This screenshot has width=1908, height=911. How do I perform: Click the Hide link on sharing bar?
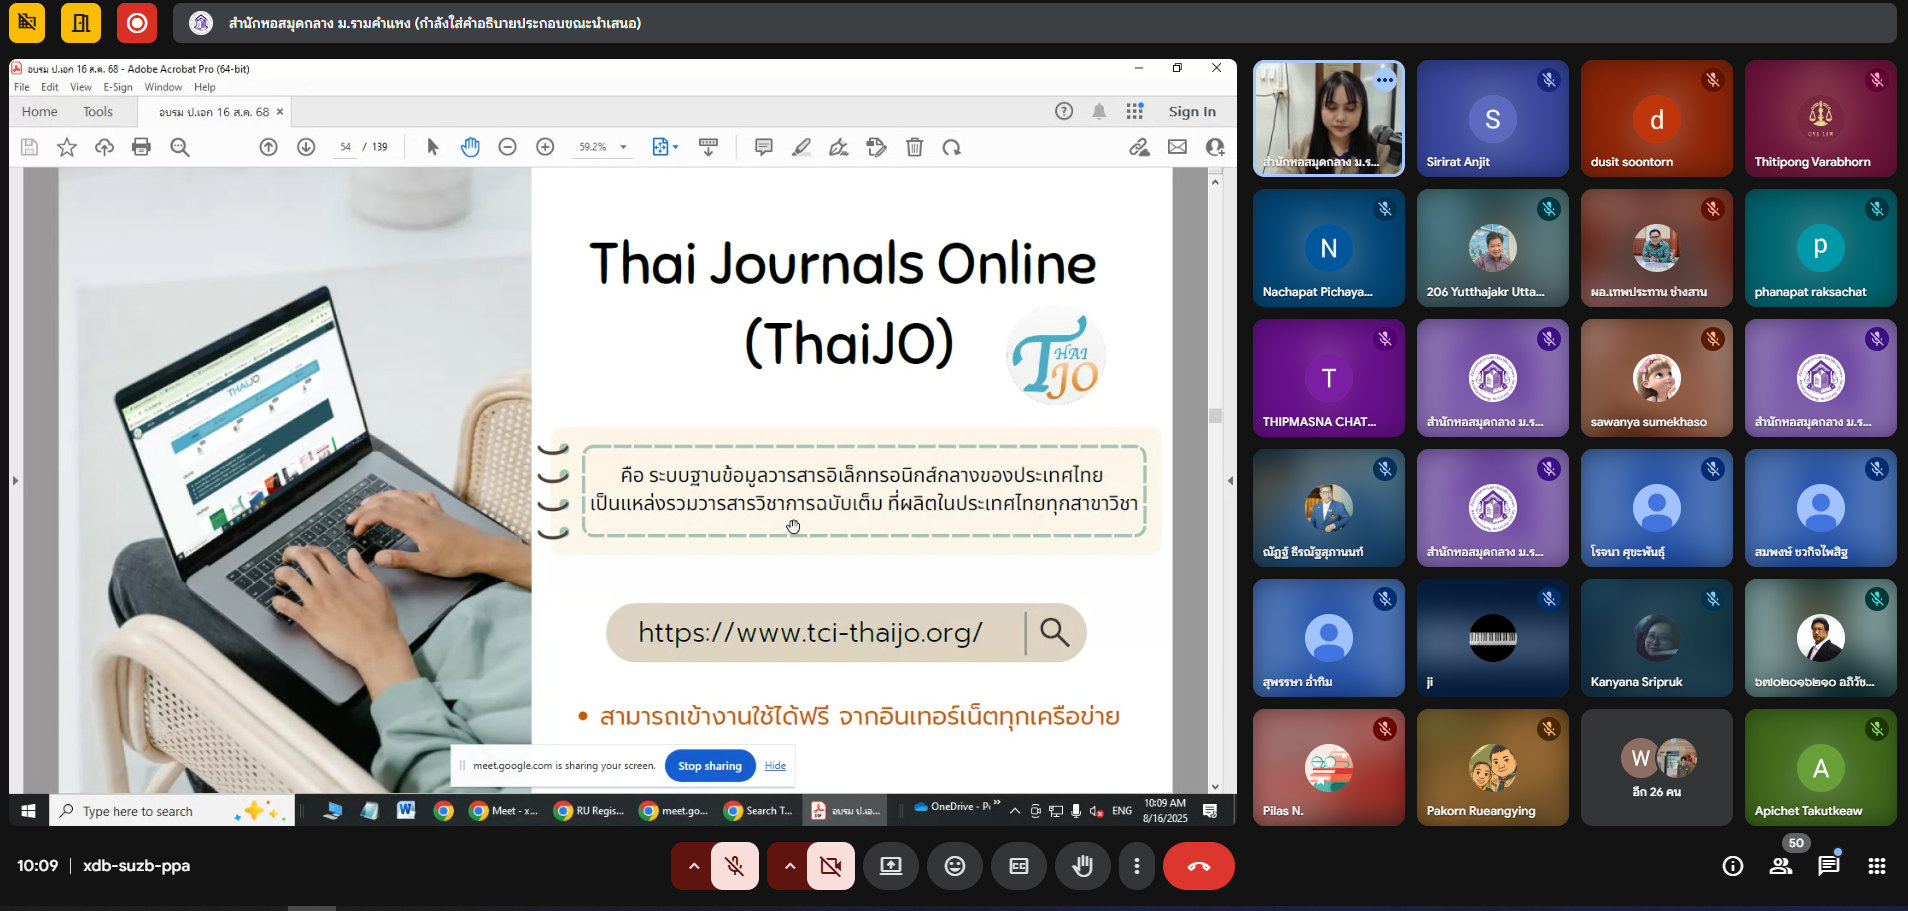(x=775, y=766)
